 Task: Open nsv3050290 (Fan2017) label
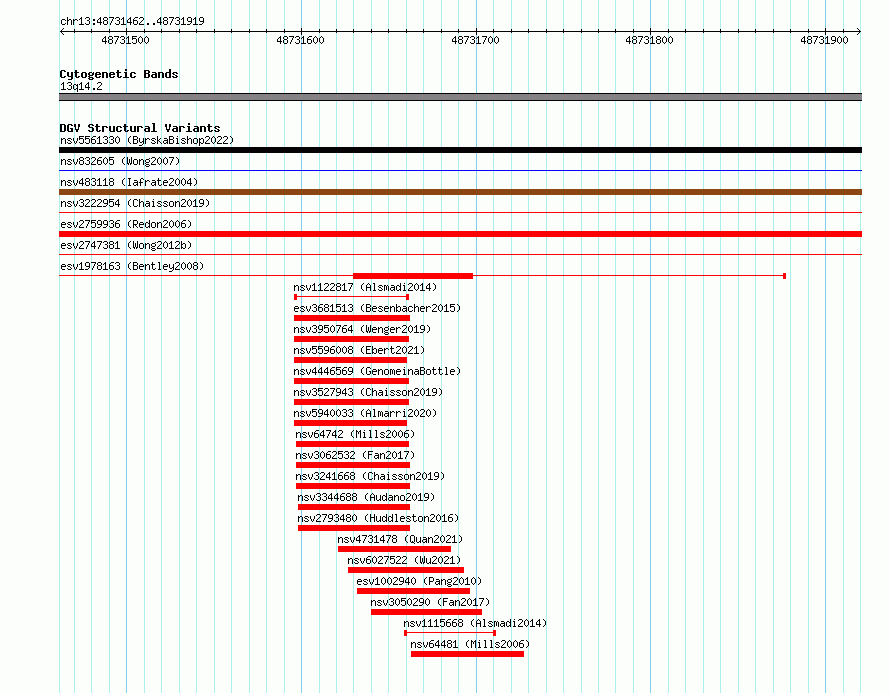(430, 602)
